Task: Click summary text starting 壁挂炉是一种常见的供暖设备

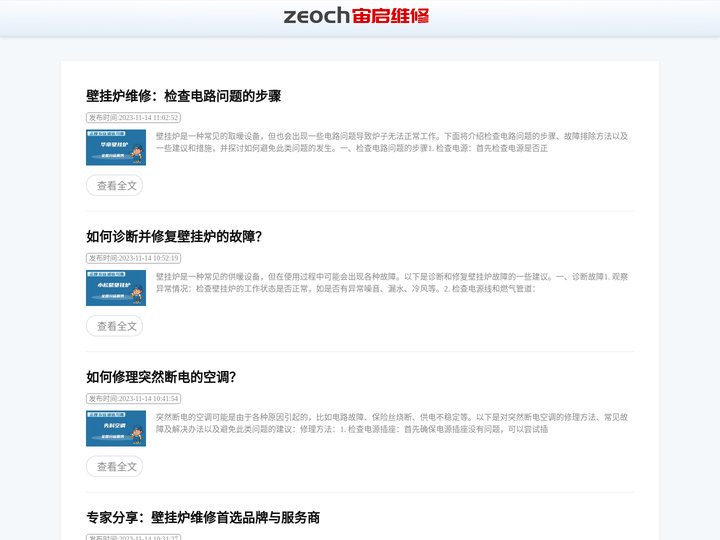Action: 392,282
